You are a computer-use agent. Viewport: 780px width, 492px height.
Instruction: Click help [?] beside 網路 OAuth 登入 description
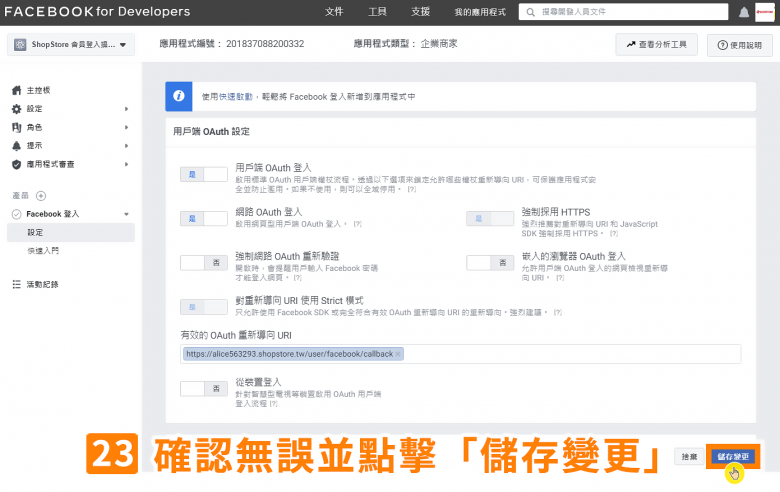click(x=357, y=224)
